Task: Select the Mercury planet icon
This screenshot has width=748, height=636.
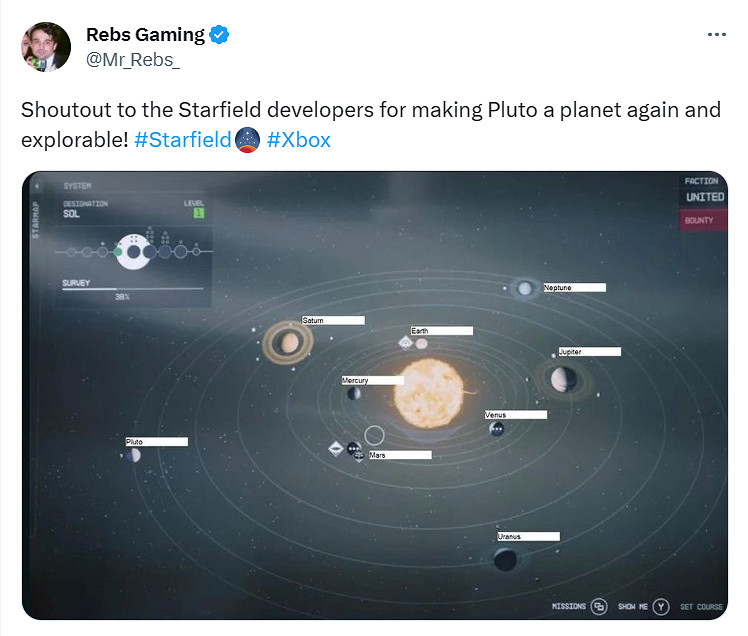Action: (354, 394)
